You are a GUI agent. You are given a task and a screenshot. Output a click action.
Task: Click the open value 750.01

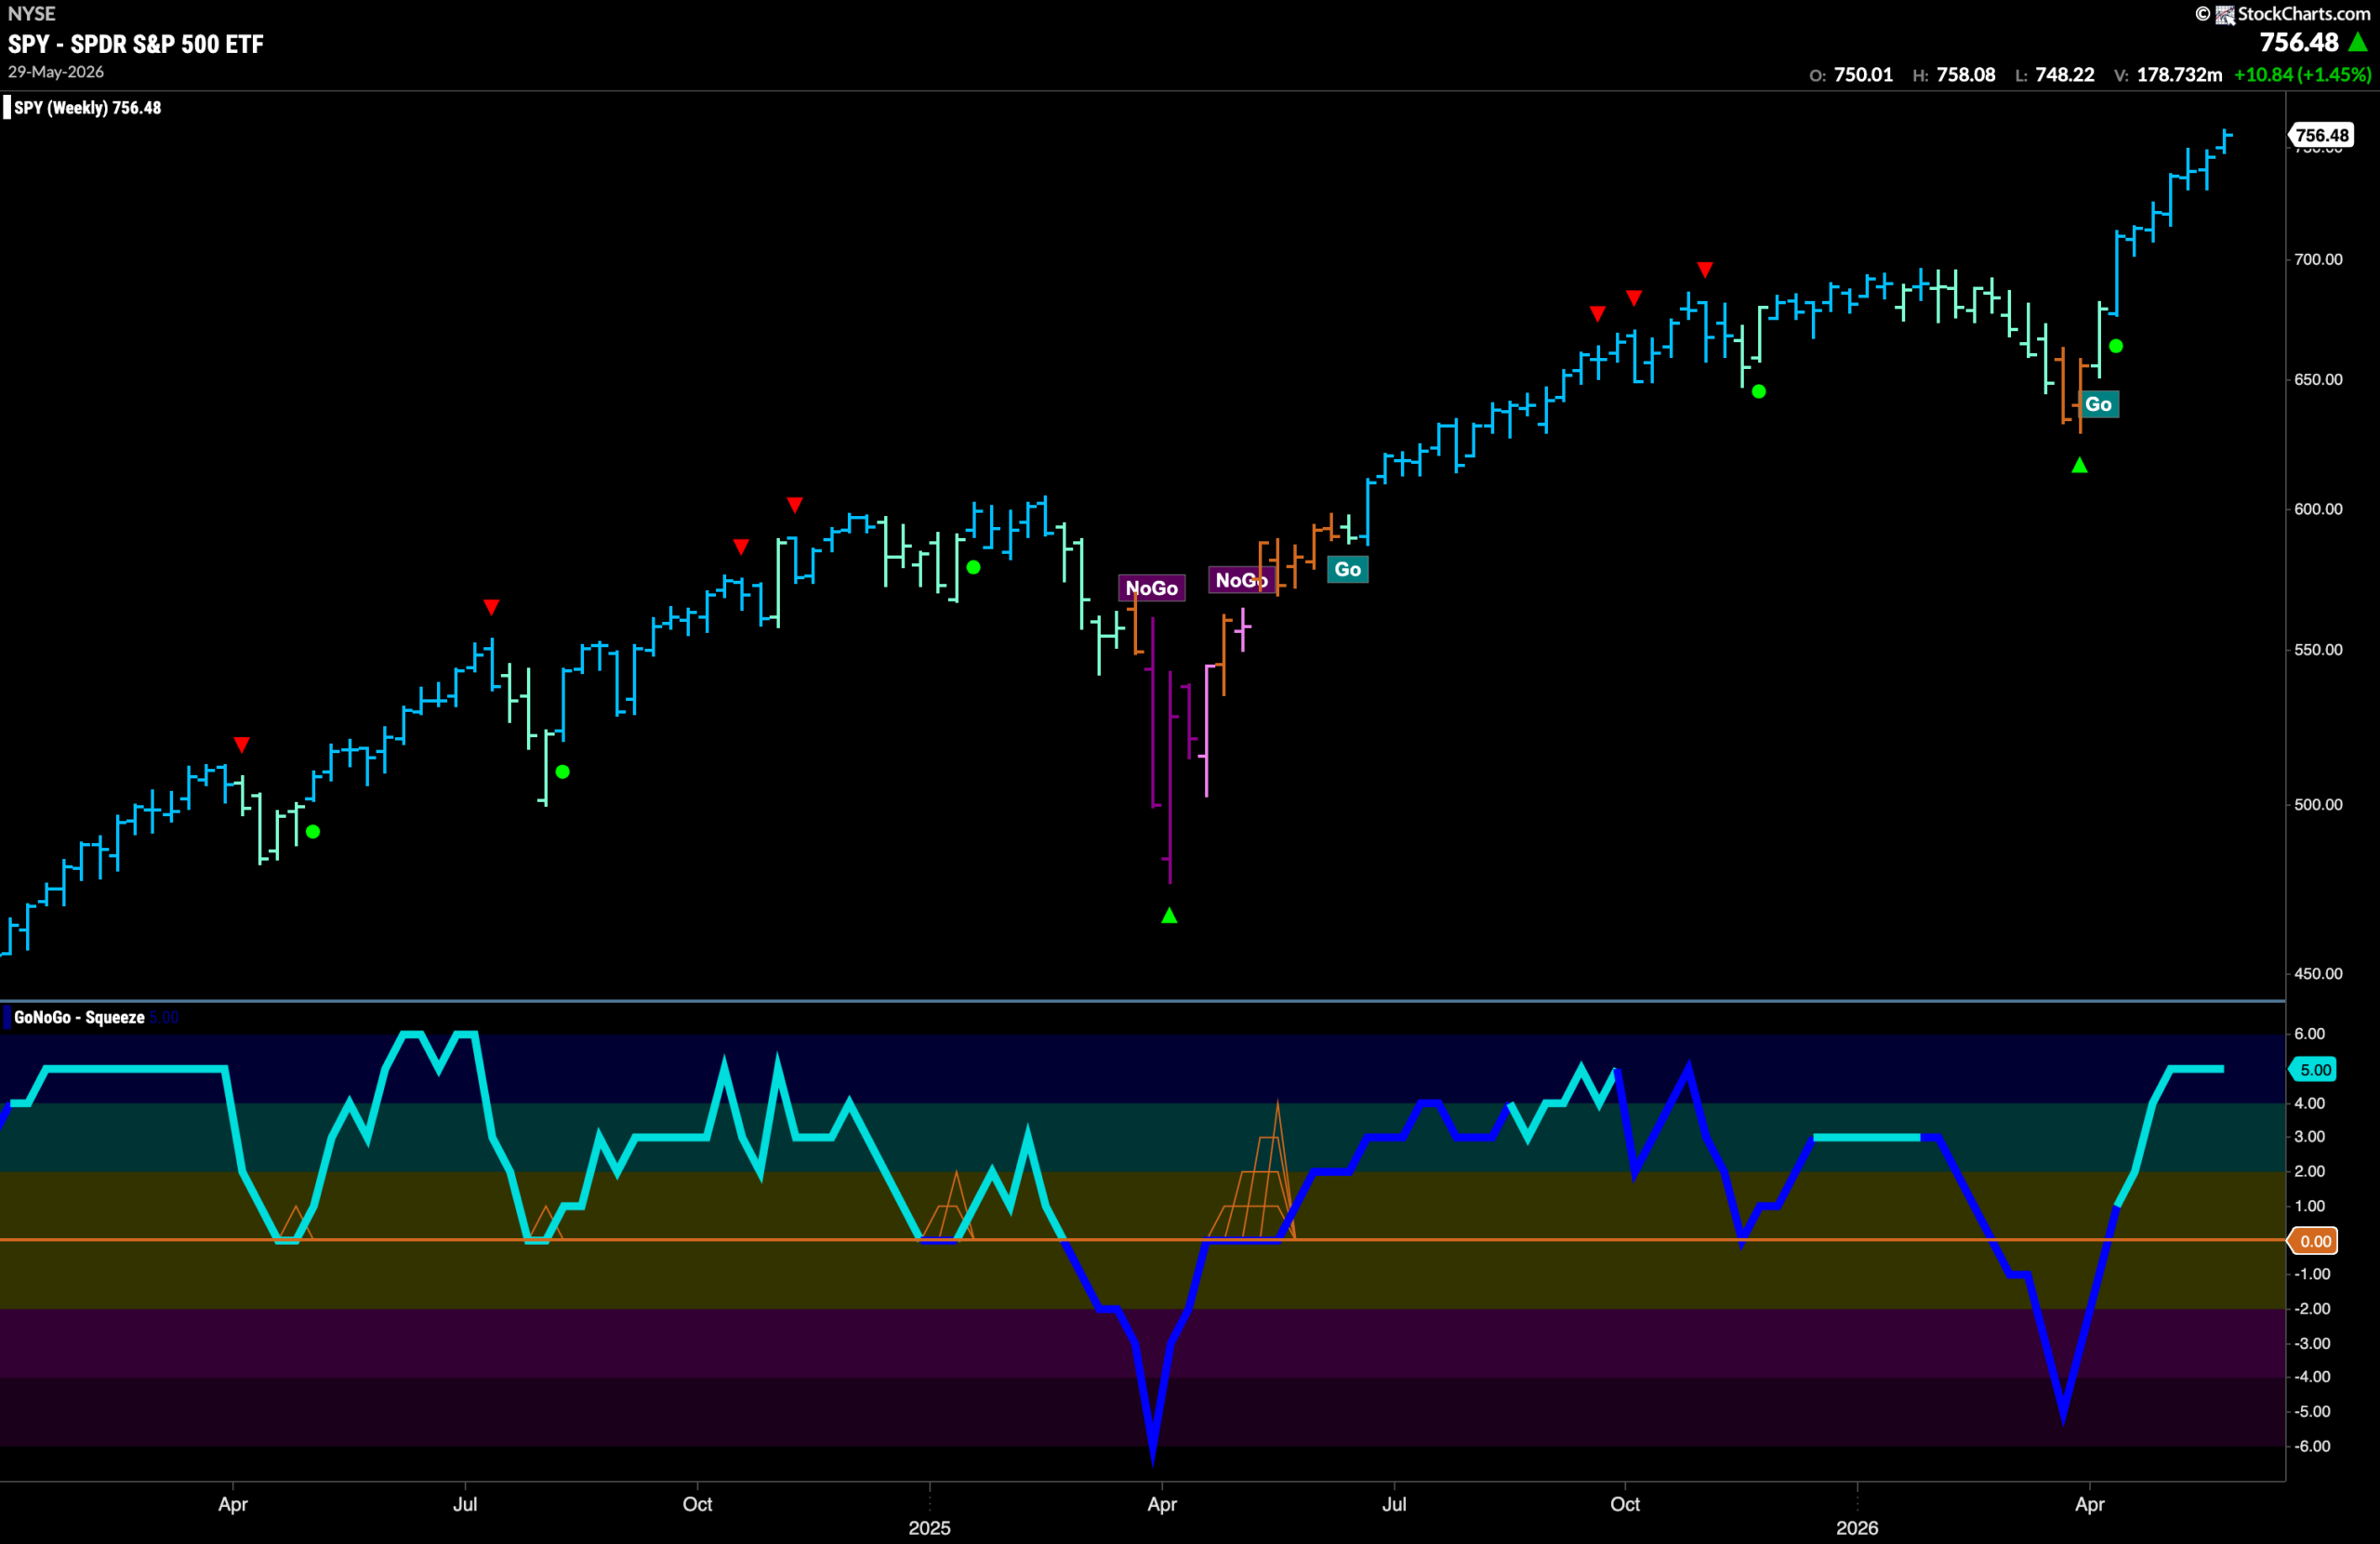pos(1863,75)
